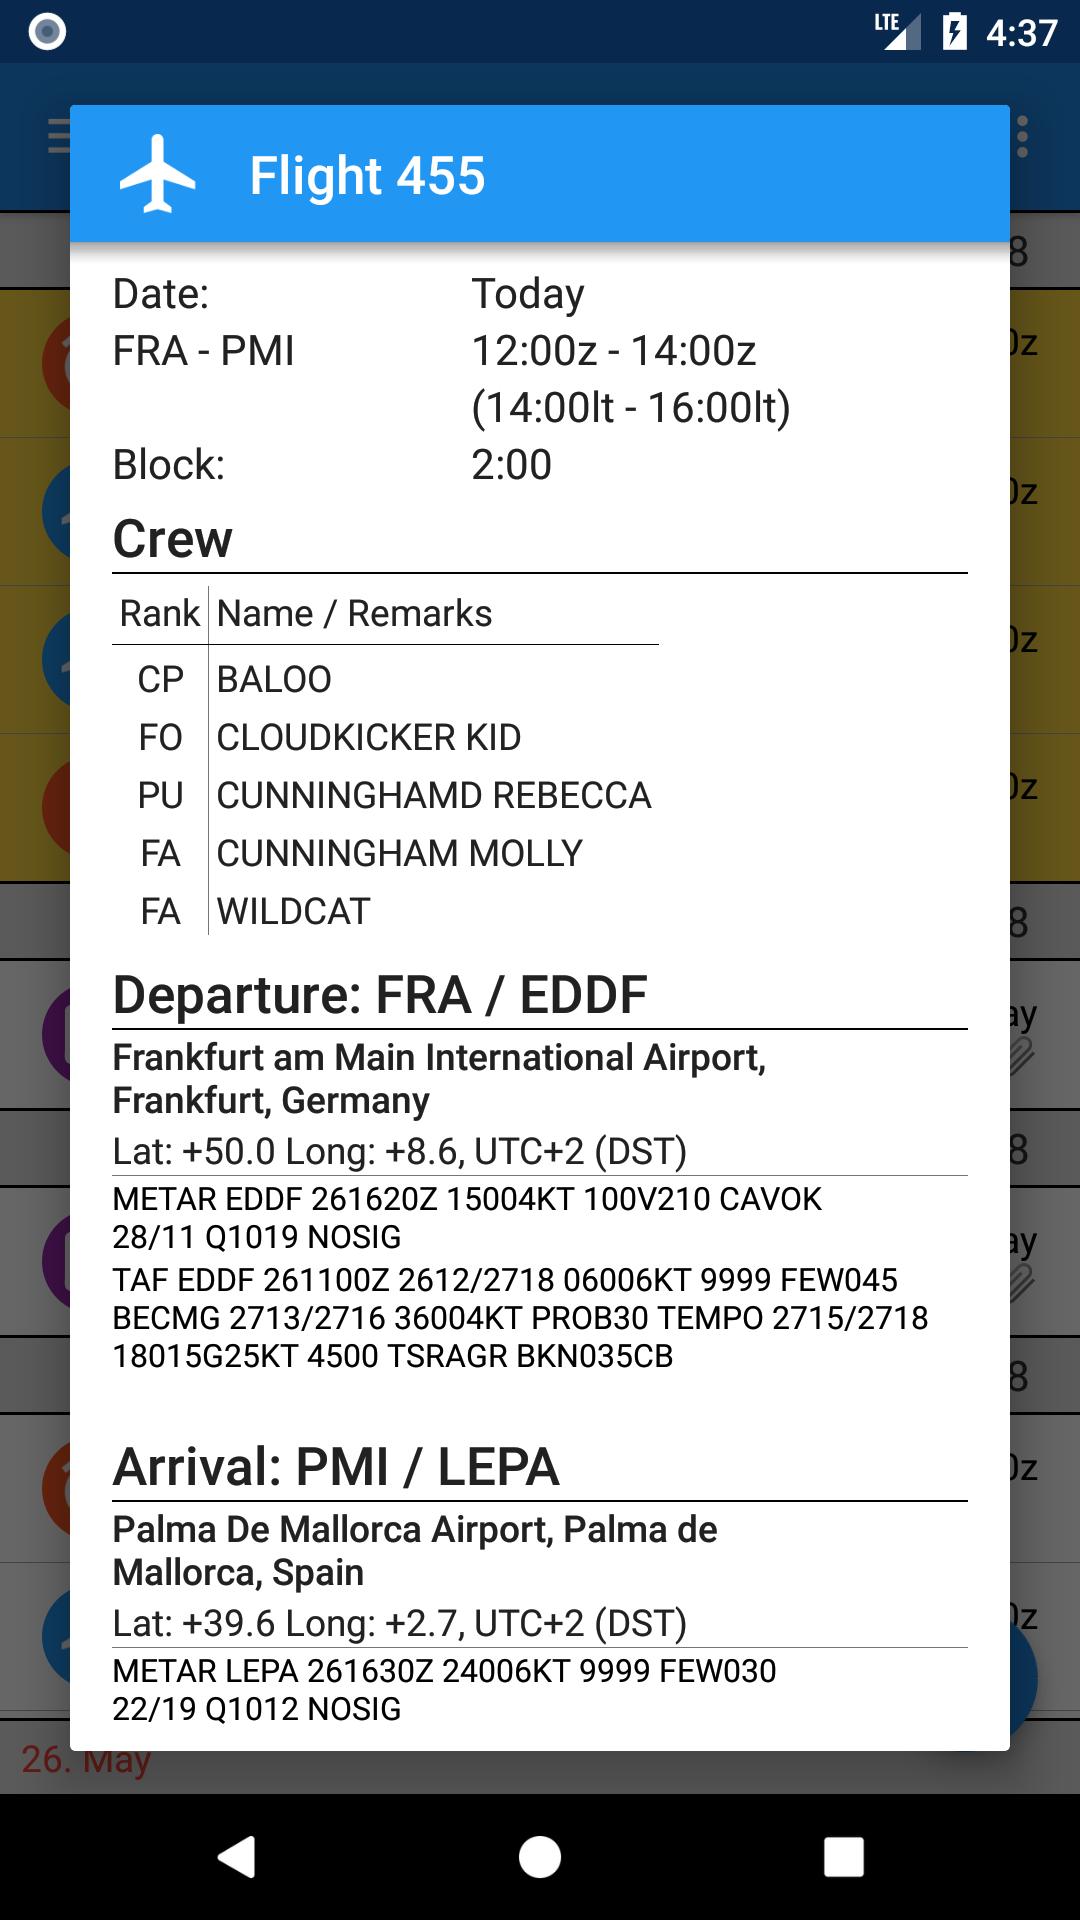
Task: Select flight attendant WILDCAT row
Action: 385,912
